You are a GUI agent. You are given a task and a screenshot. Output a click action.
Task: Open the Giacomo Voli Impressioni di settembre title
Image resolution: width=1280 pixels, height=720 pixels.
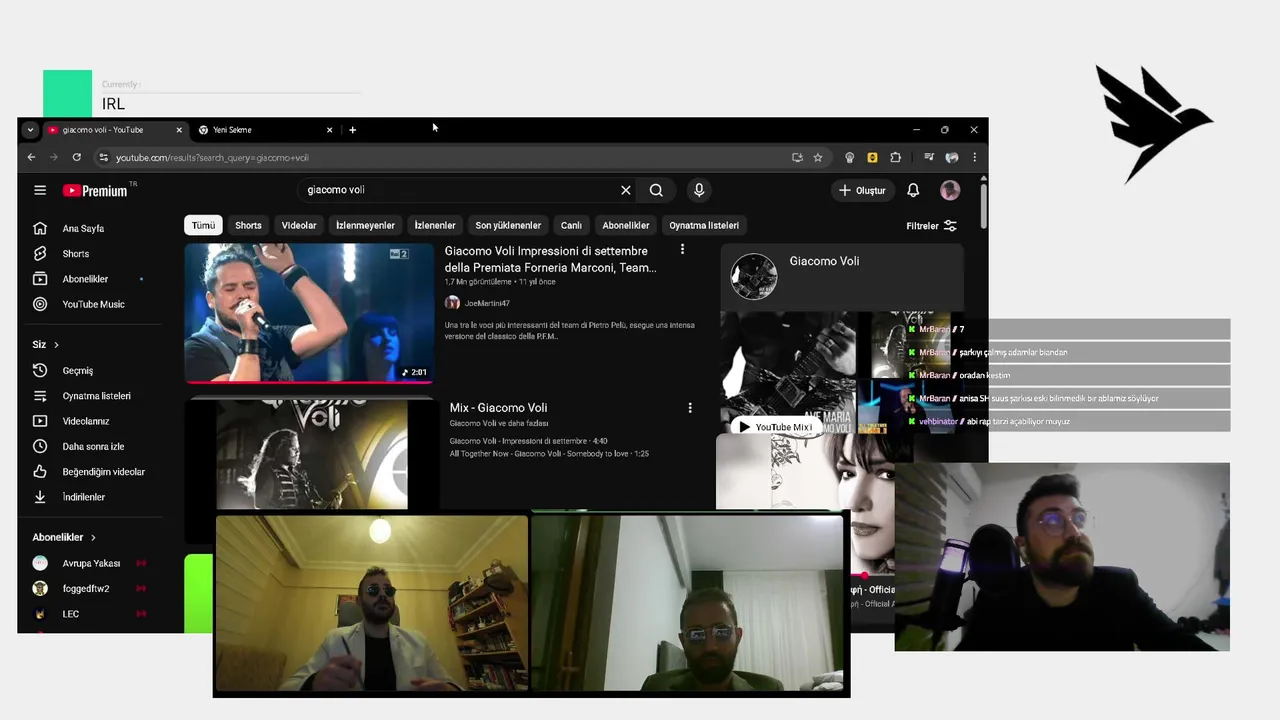pos(550,259)
